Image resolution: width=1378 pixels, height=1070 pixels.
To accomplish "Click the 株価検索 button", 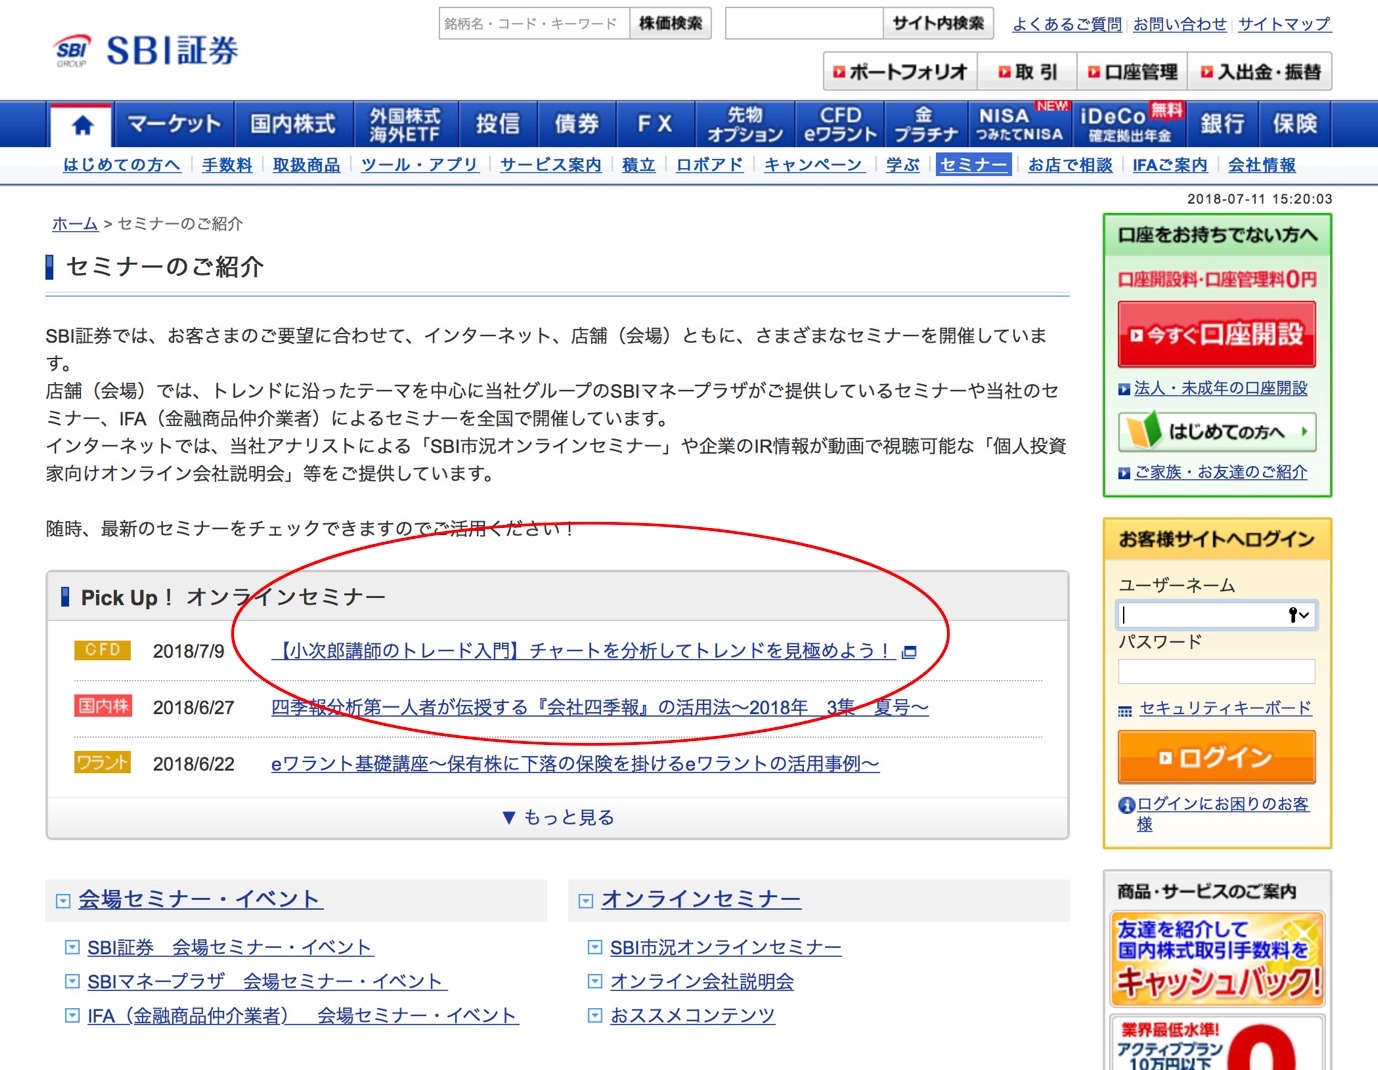I will point(670,23).
